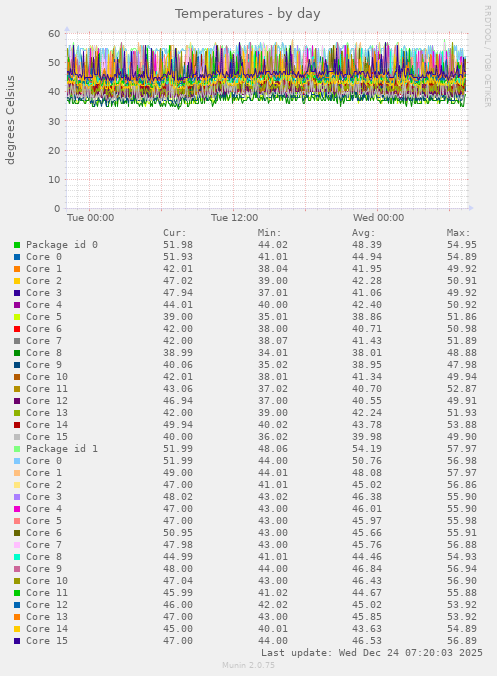The height and width of the screenshot is (676, 497).
Task: Click the 'Max:' column header
Action: [458, 233]
